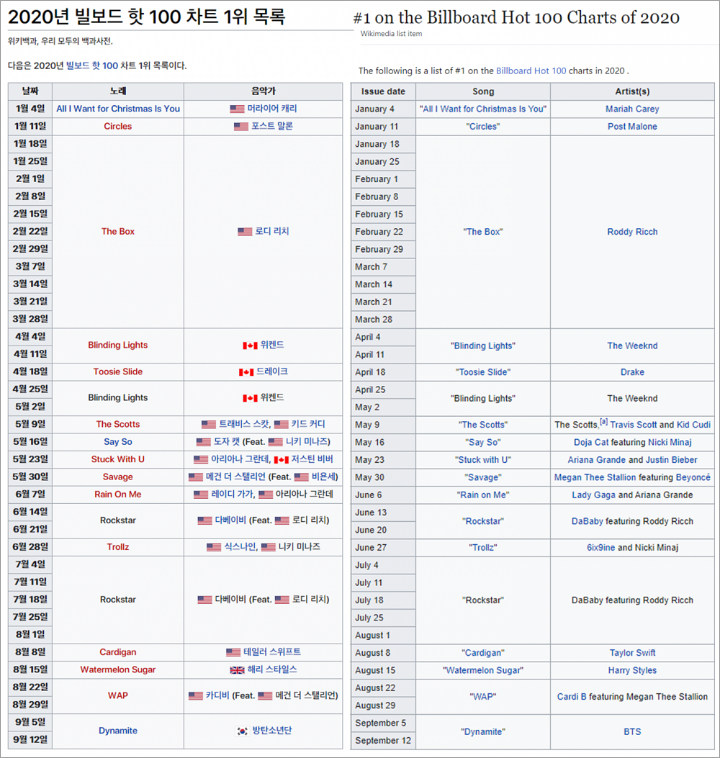Viewport: 720px width, 758px height.
Task: Click the US flag before 다베이비 in the 7월 18일 row
Action: 205,600
